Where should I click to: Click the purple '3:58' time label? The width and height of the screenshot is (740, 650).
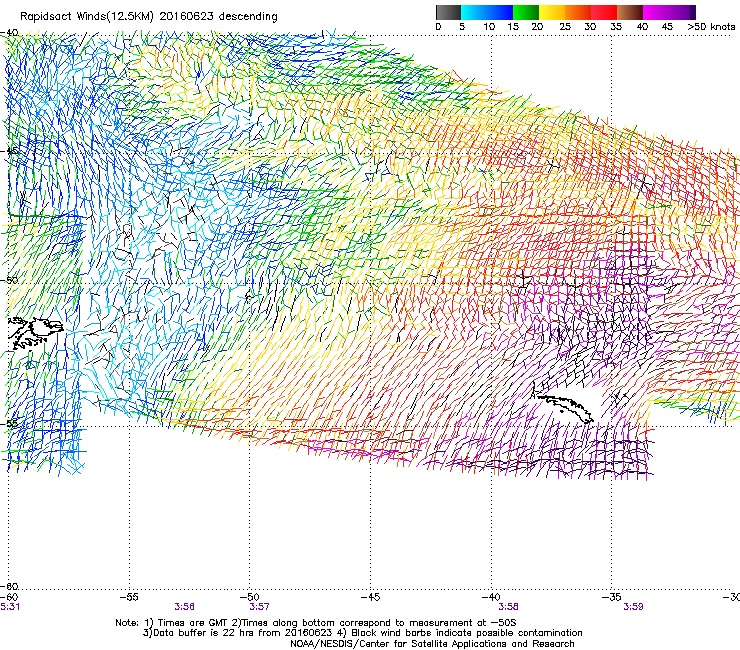click(x=508, y=607)
